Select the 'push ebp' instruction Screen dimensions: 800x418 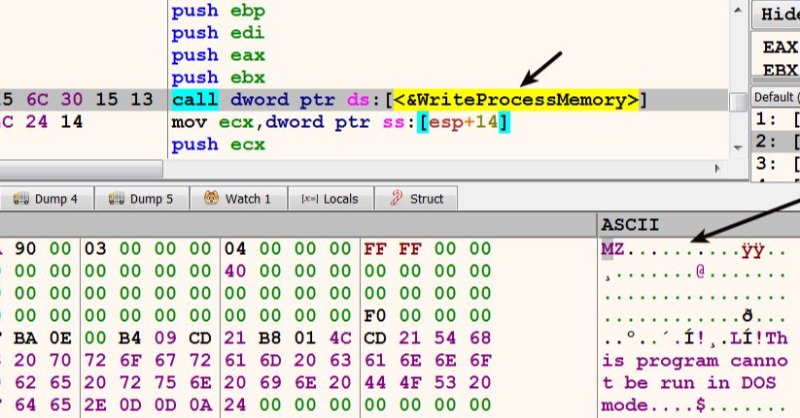click(218, 11)
